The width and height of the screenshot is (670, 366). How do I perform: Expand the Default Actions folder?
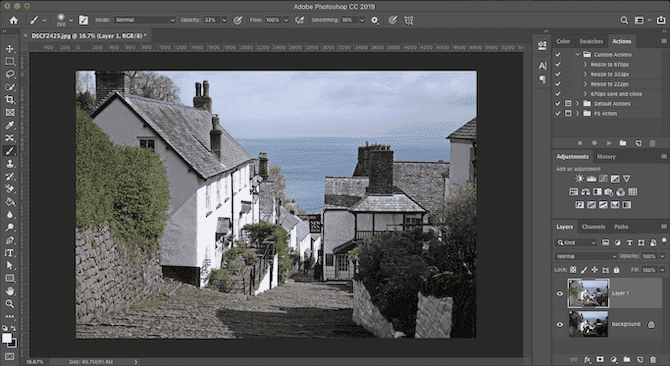tap(578, 104)
